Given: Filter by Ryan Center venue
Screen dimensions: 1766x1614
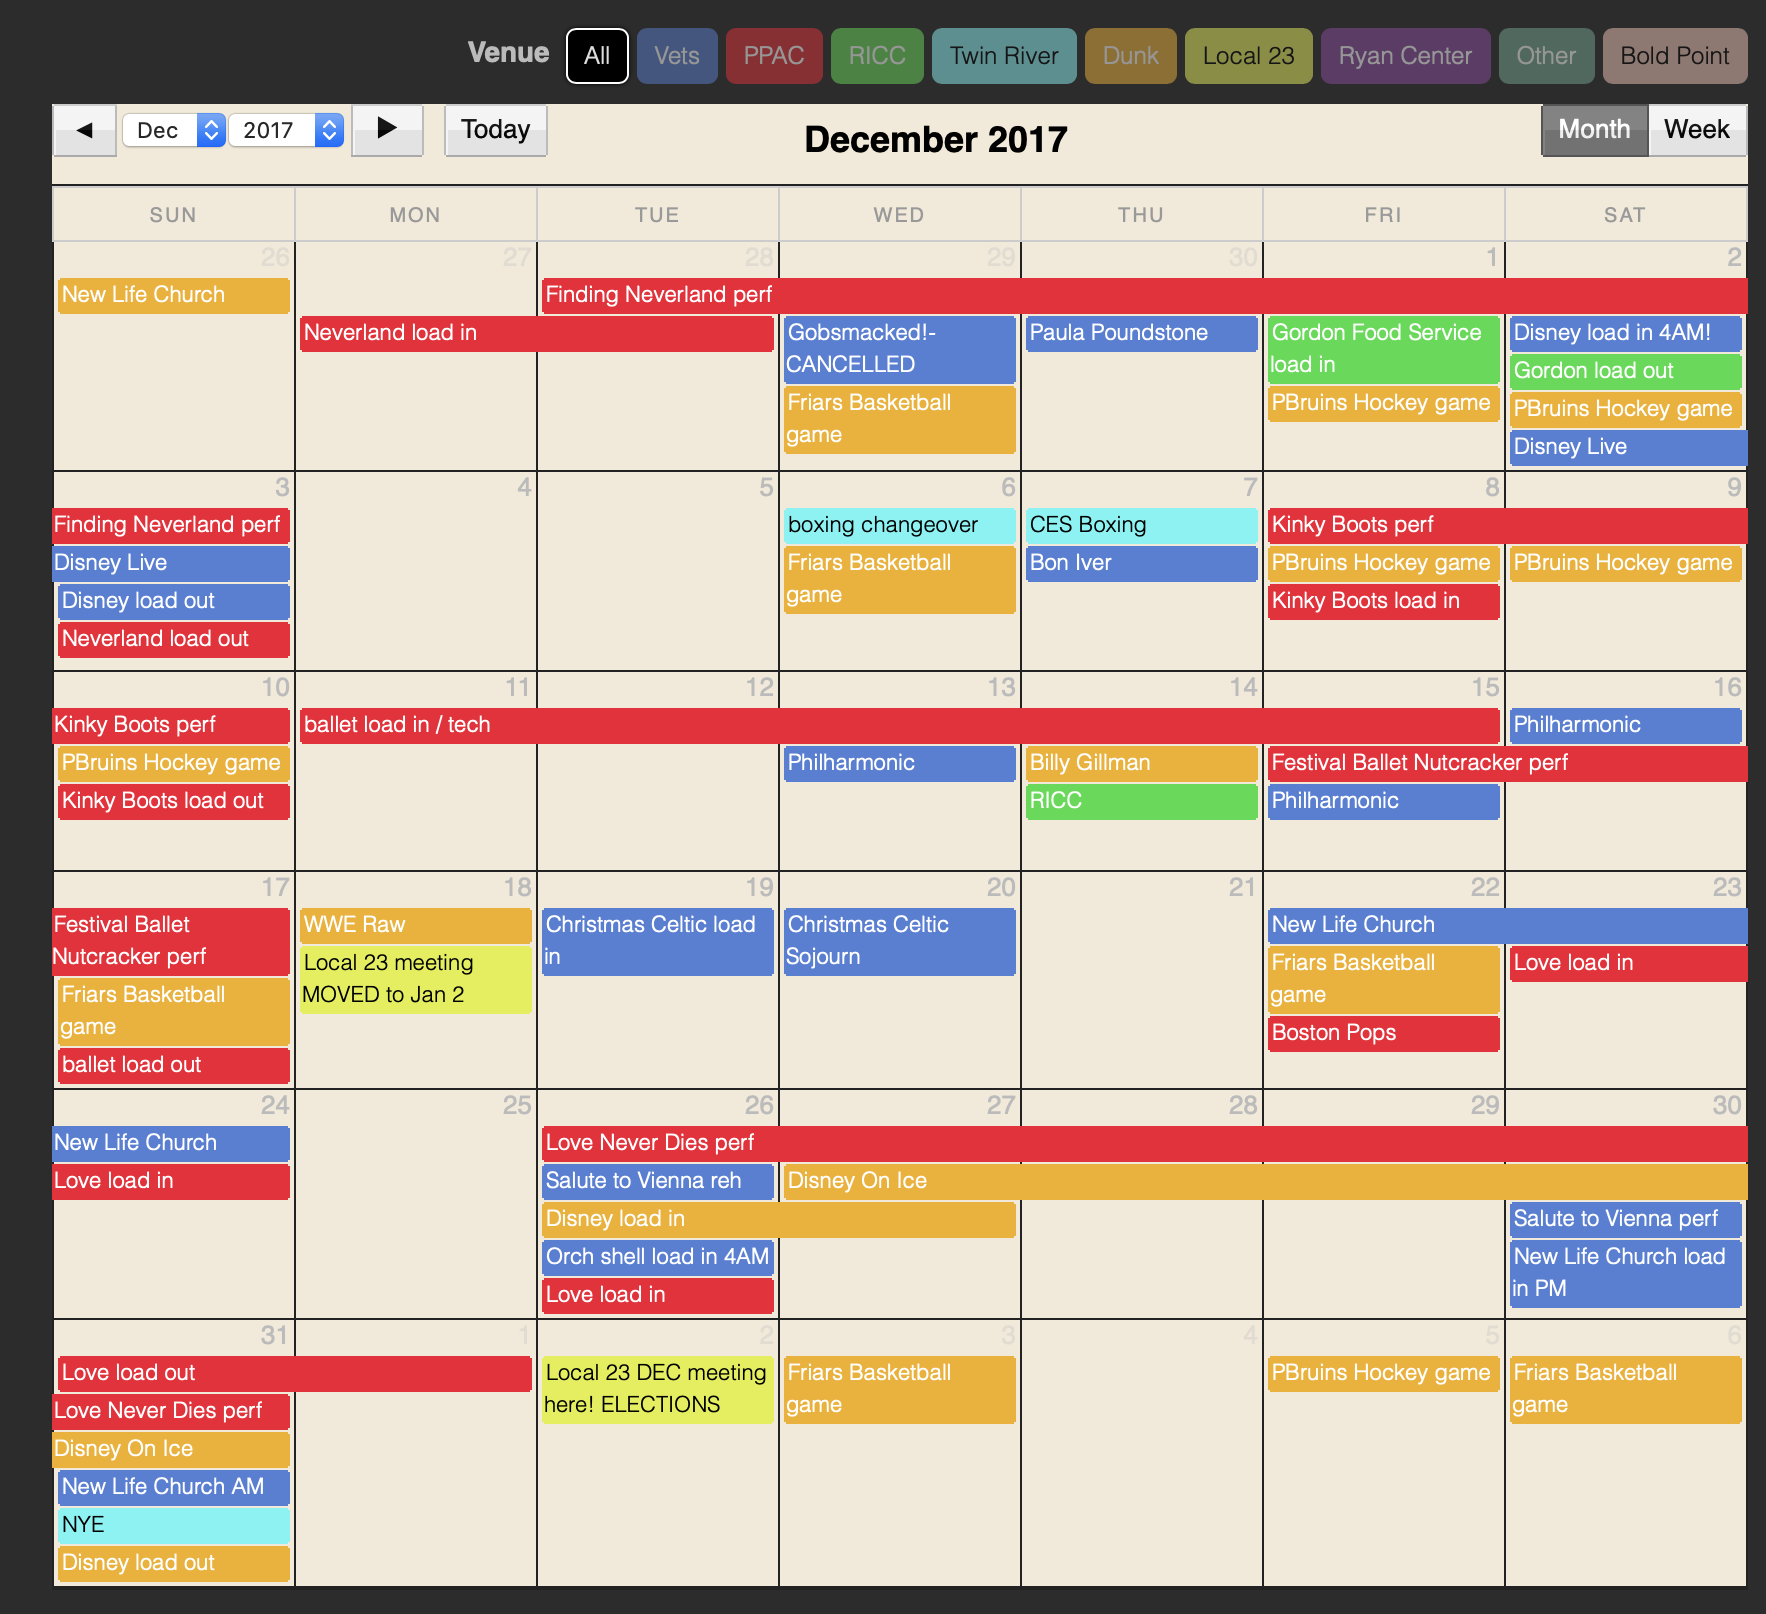Looking at the screenshot, I should pyautogui.click(x=1405, y=56).
